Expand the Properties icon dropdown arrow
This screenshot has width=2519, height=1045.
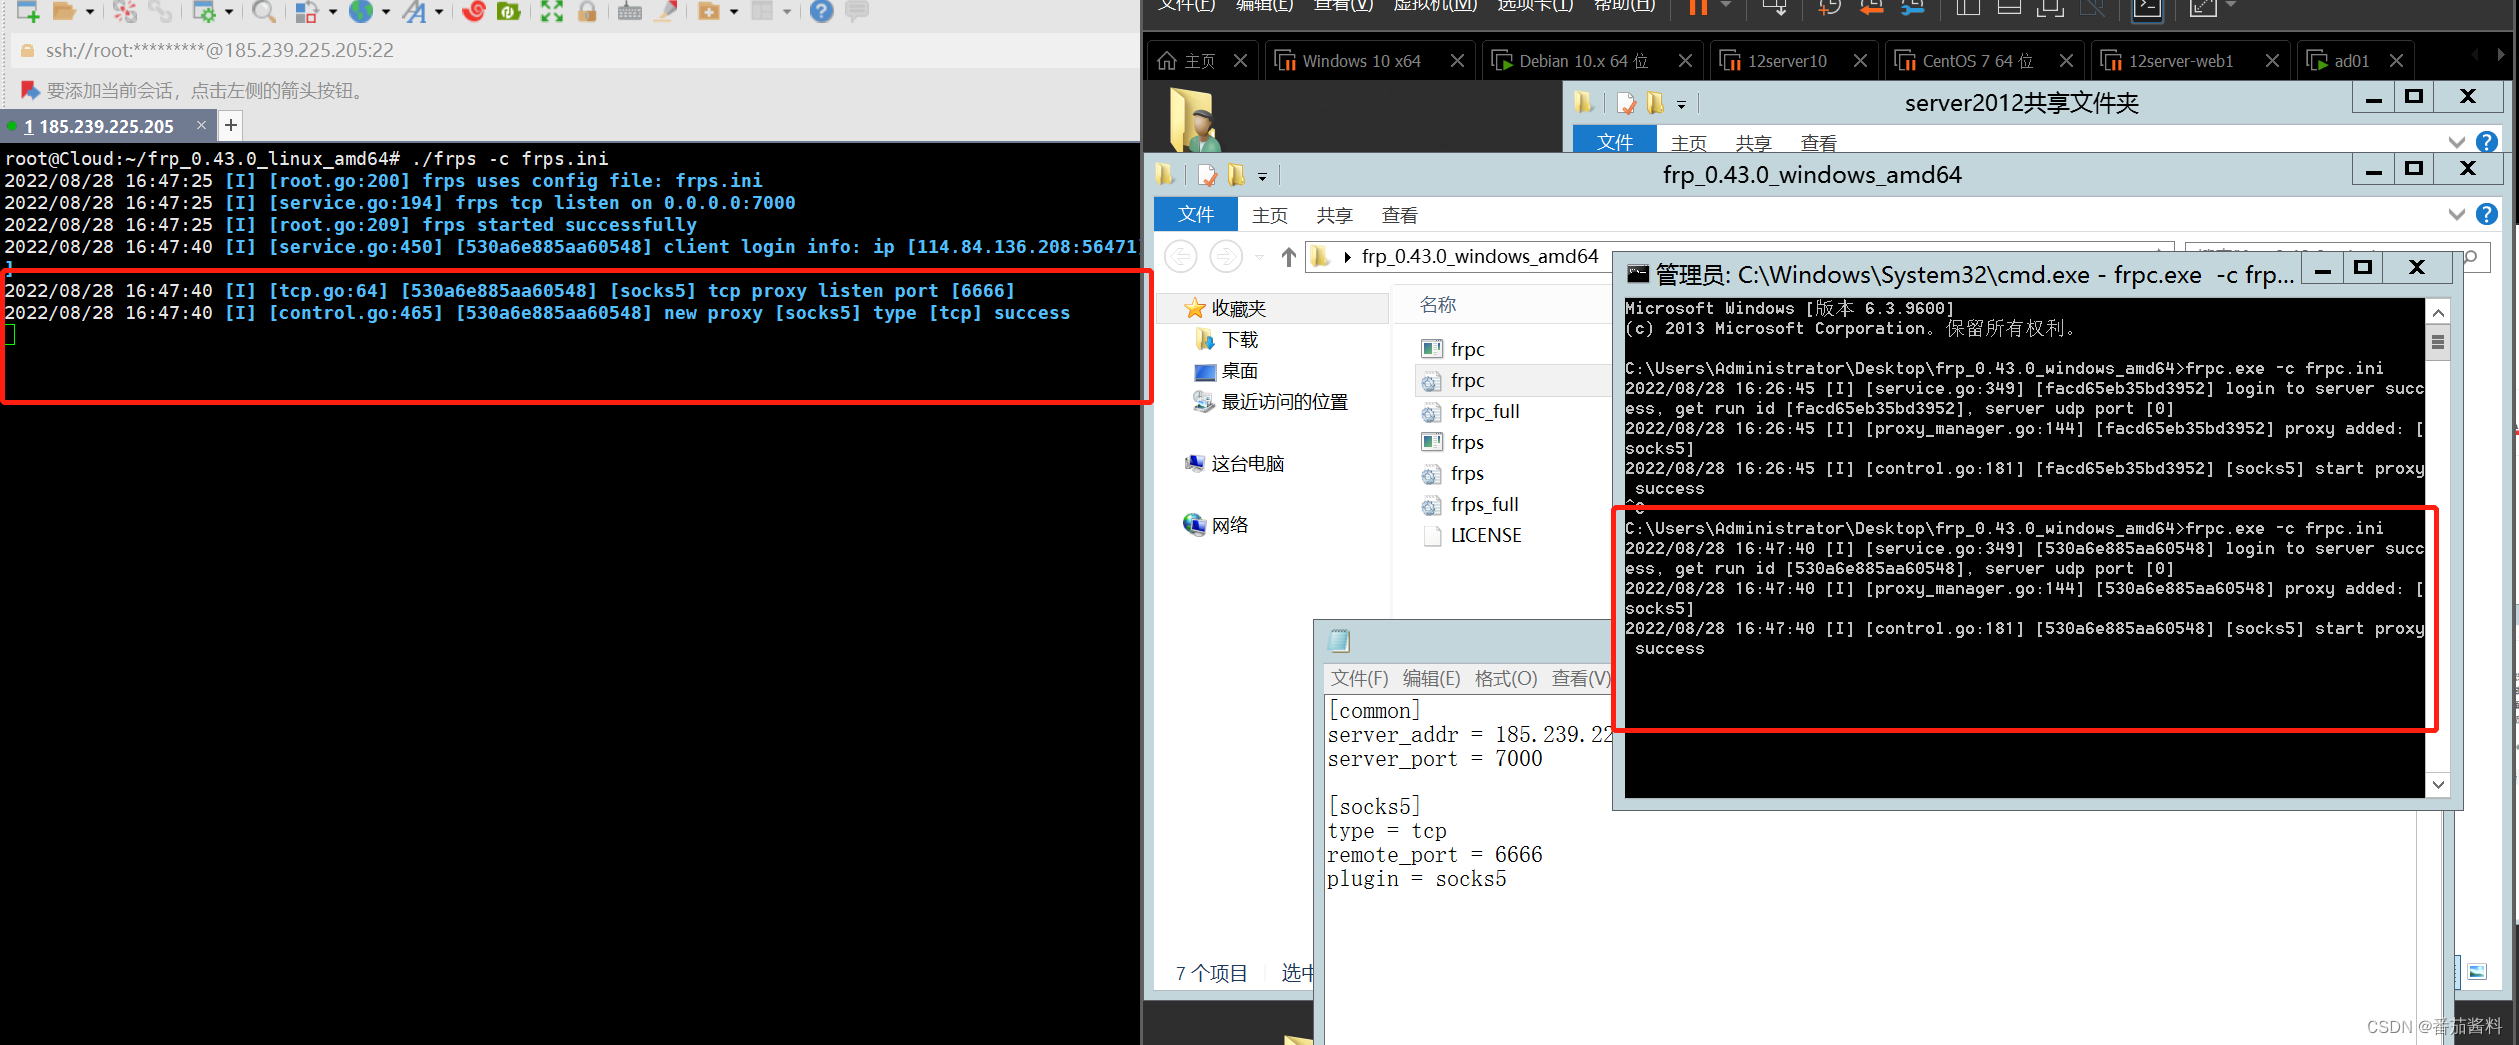point(229,12)
